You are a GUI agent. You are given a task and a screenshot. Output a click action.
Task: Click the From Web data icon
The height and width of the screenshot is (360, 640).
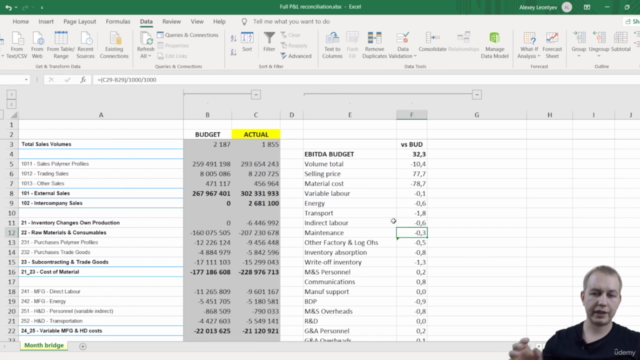(37, 45)
